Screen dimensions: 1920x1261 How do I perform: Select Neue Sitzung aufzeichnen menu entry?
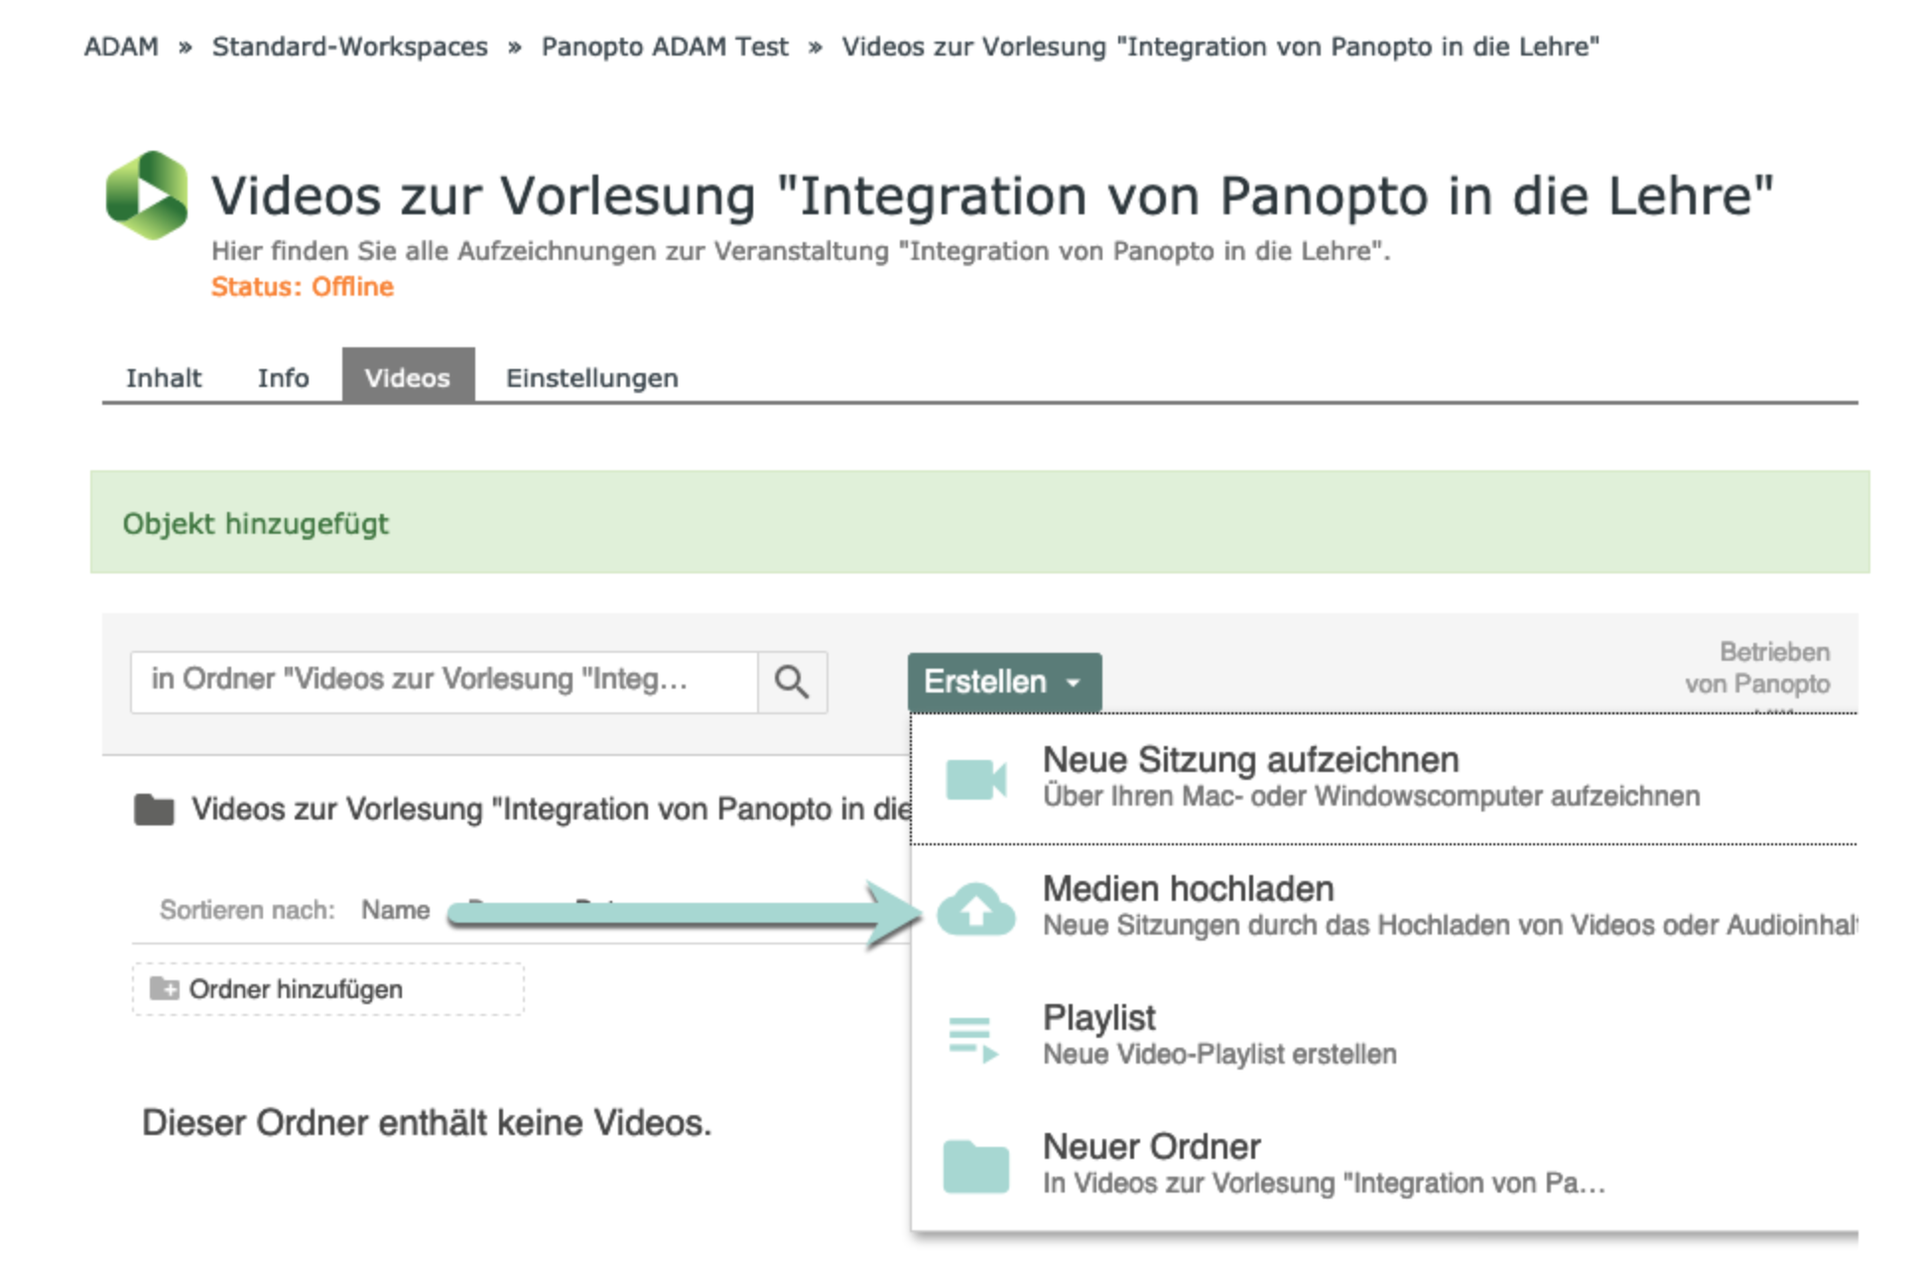1250,761
